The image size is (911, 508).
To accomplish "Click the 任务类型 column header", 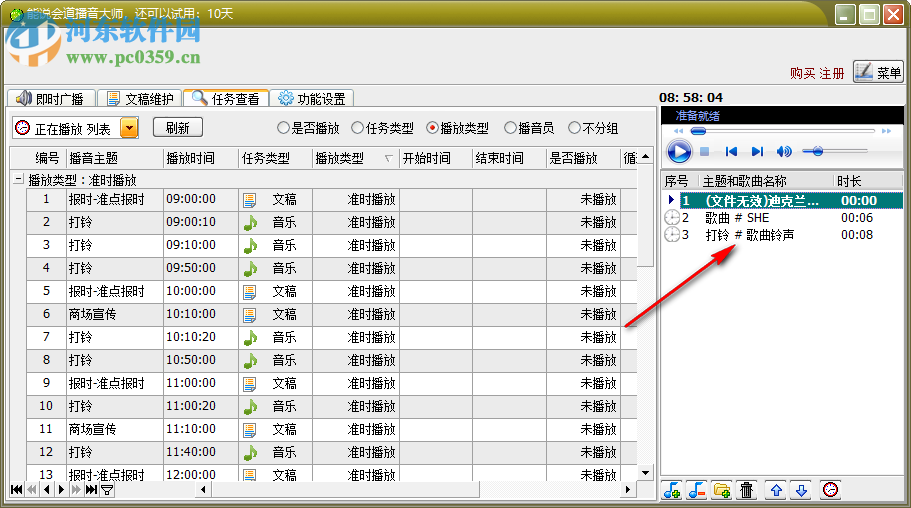I will pos(275,158).
